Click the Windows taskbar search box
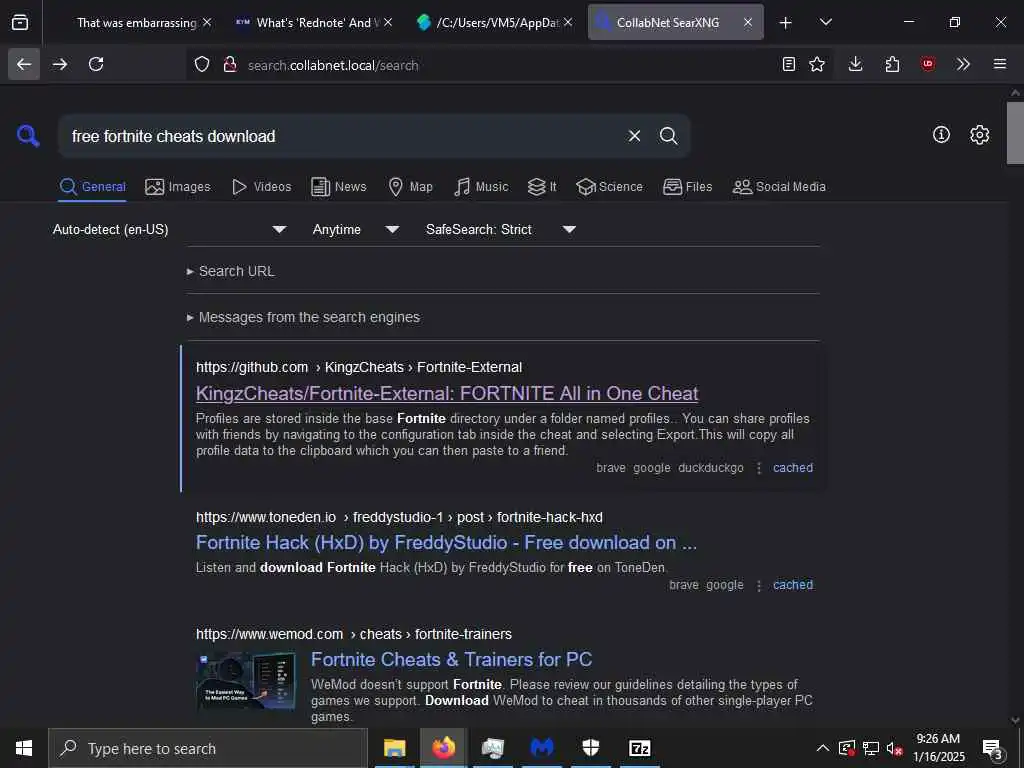Viewport: 1024px width, 768px height. (208, 748)
